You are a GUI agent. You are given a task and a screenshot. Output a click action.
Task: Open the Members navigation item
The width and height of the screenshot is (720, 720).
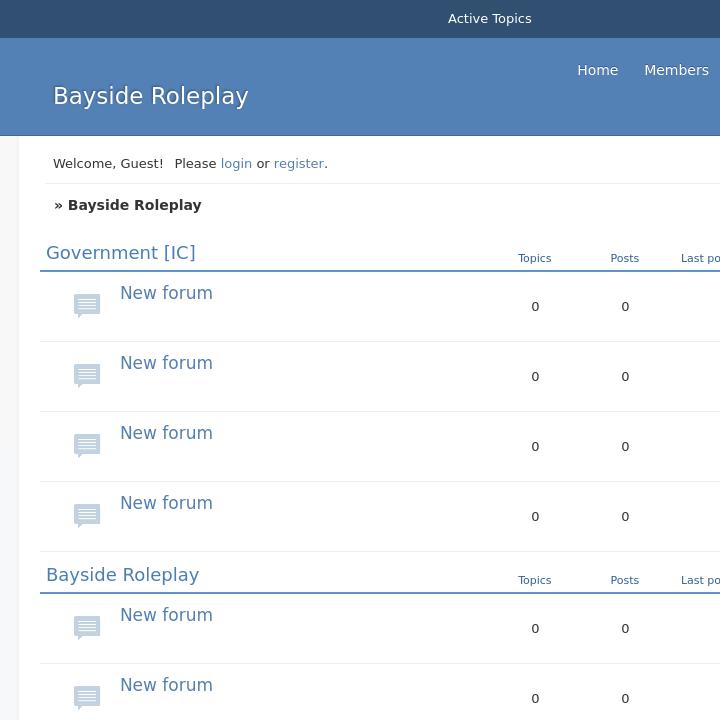point(676,70)
